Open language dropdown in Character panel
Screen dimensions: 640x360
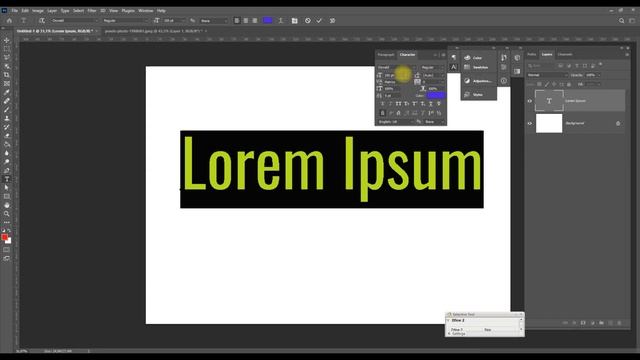[396, 122]
